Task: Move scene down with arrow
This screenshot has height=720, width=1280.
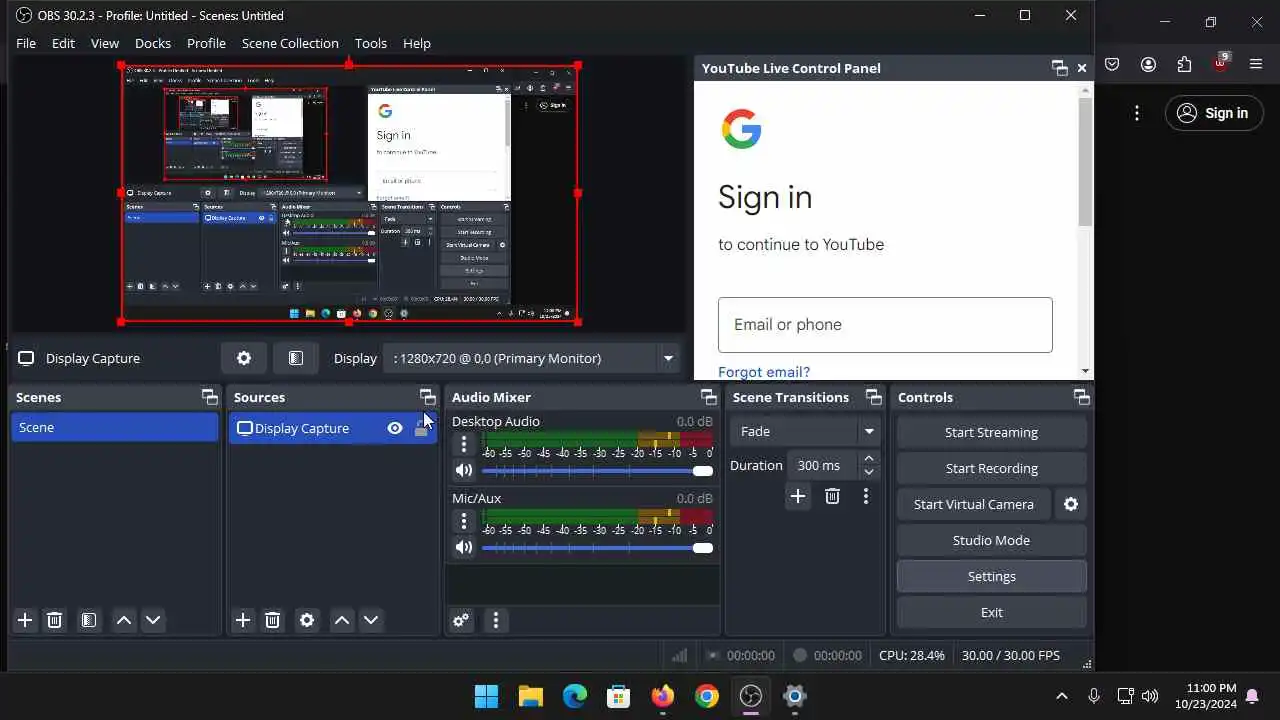Action: pos(153,620)
